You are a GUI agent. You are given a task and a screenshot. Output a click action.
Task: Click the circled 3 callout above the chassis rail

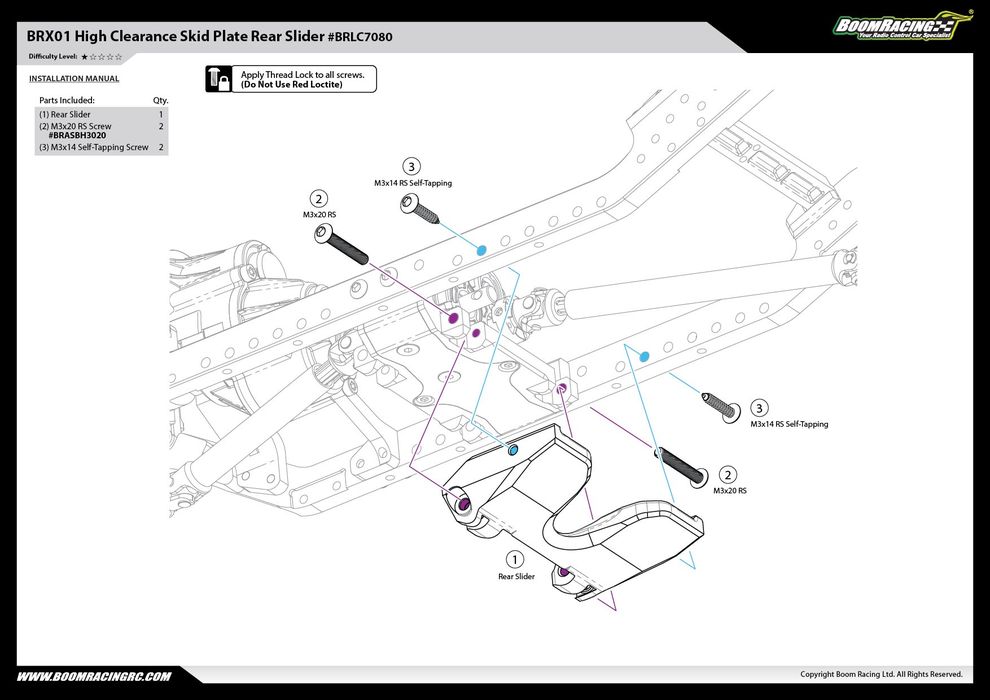coord(411,166)
